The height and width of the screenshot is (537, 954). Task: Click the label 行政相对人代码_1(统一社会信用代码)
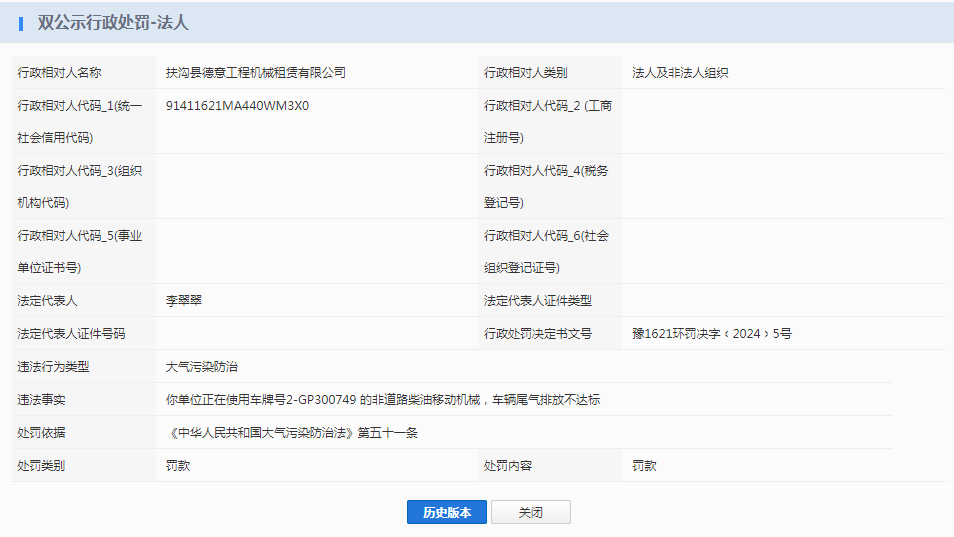pyautogui.click(x=80, y=122)
